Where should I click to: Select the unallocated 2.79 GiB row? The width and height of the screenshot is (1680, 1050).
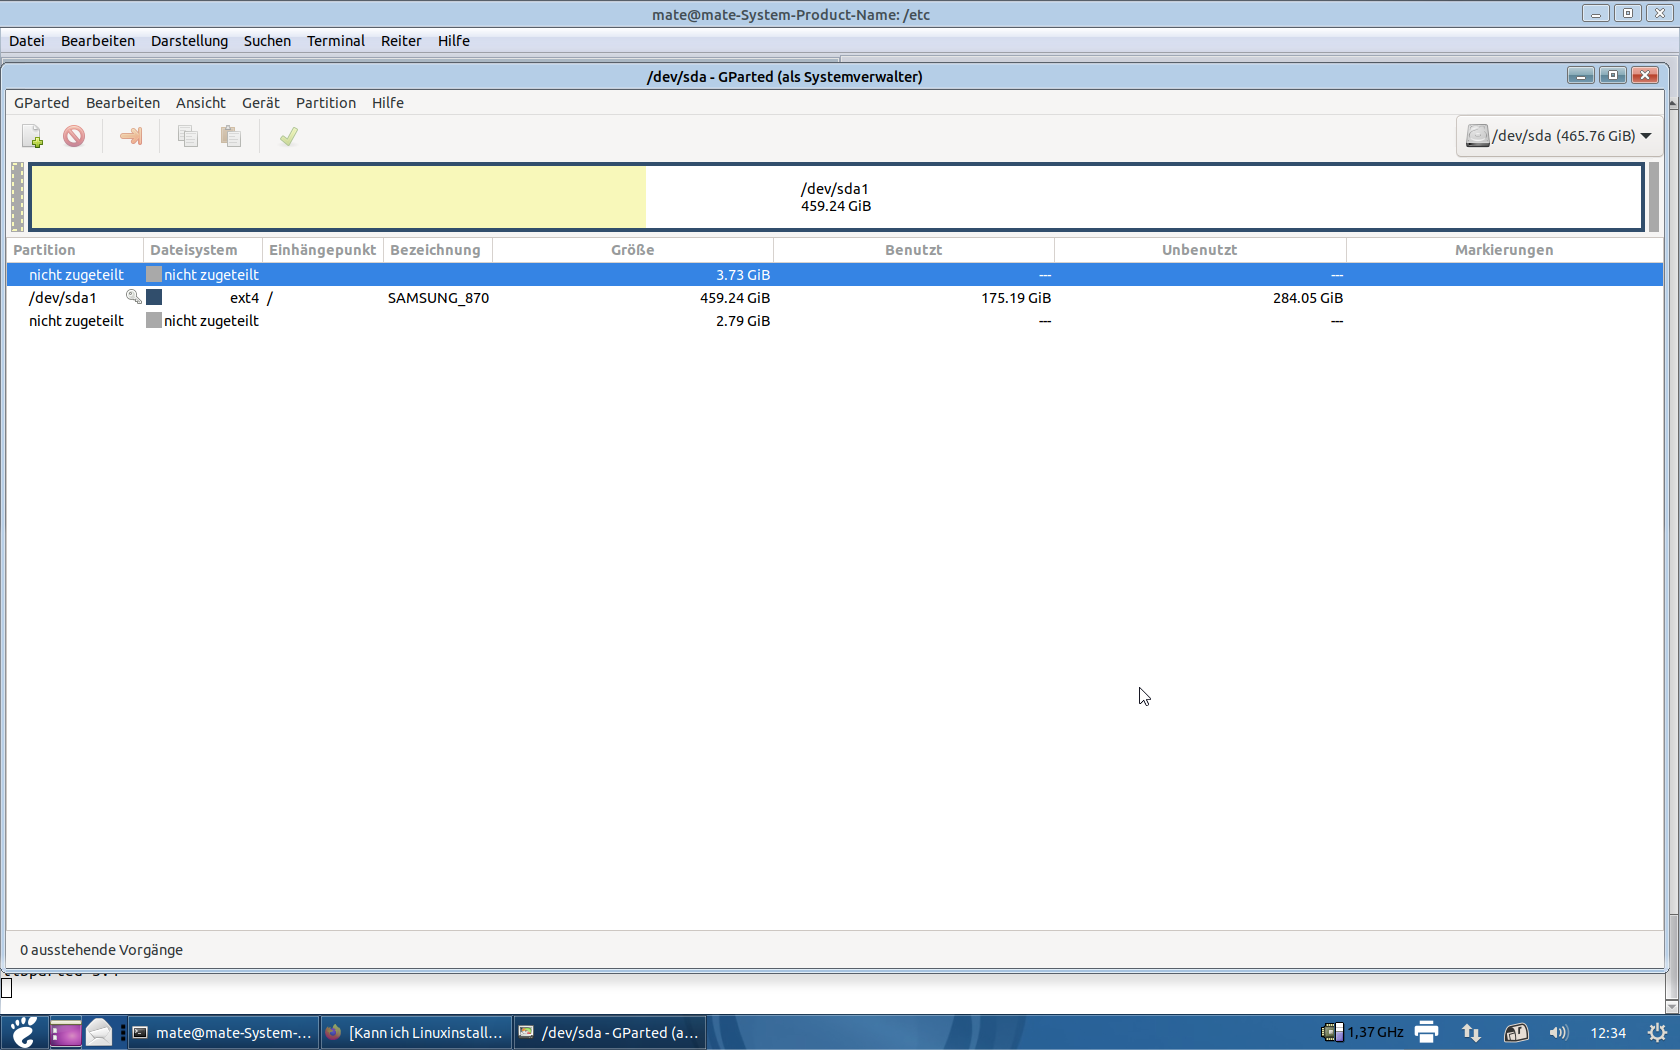835,320
